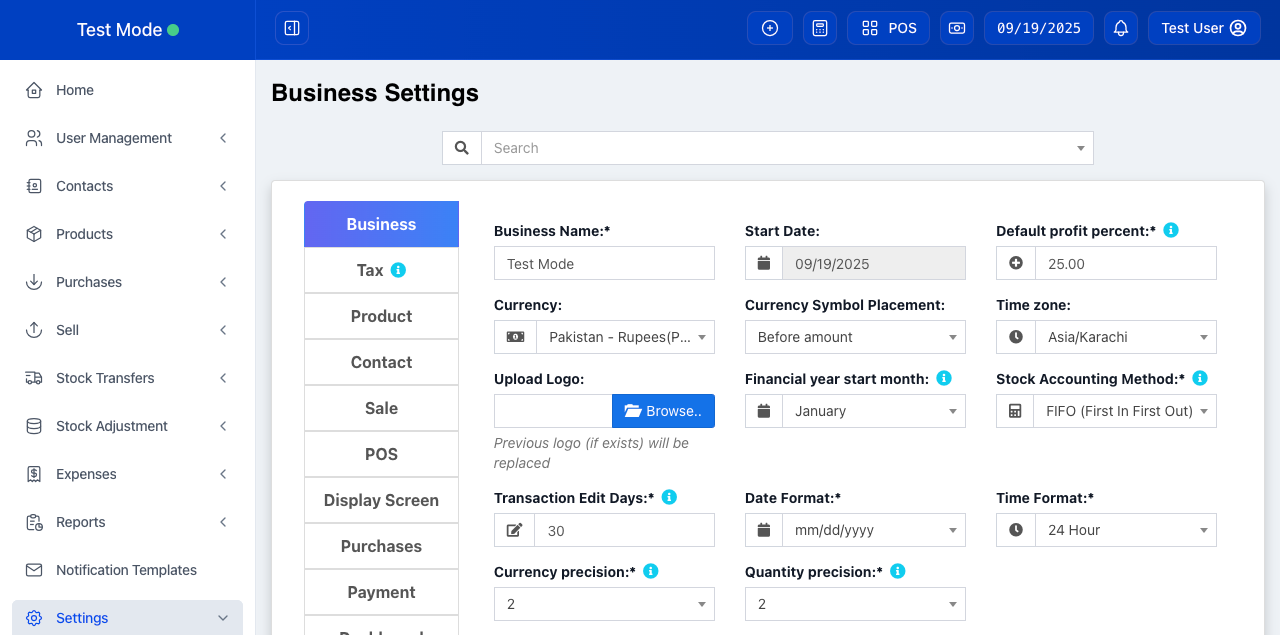
Task: Open the calculator icon in header
Action: [x=820, y=28]
